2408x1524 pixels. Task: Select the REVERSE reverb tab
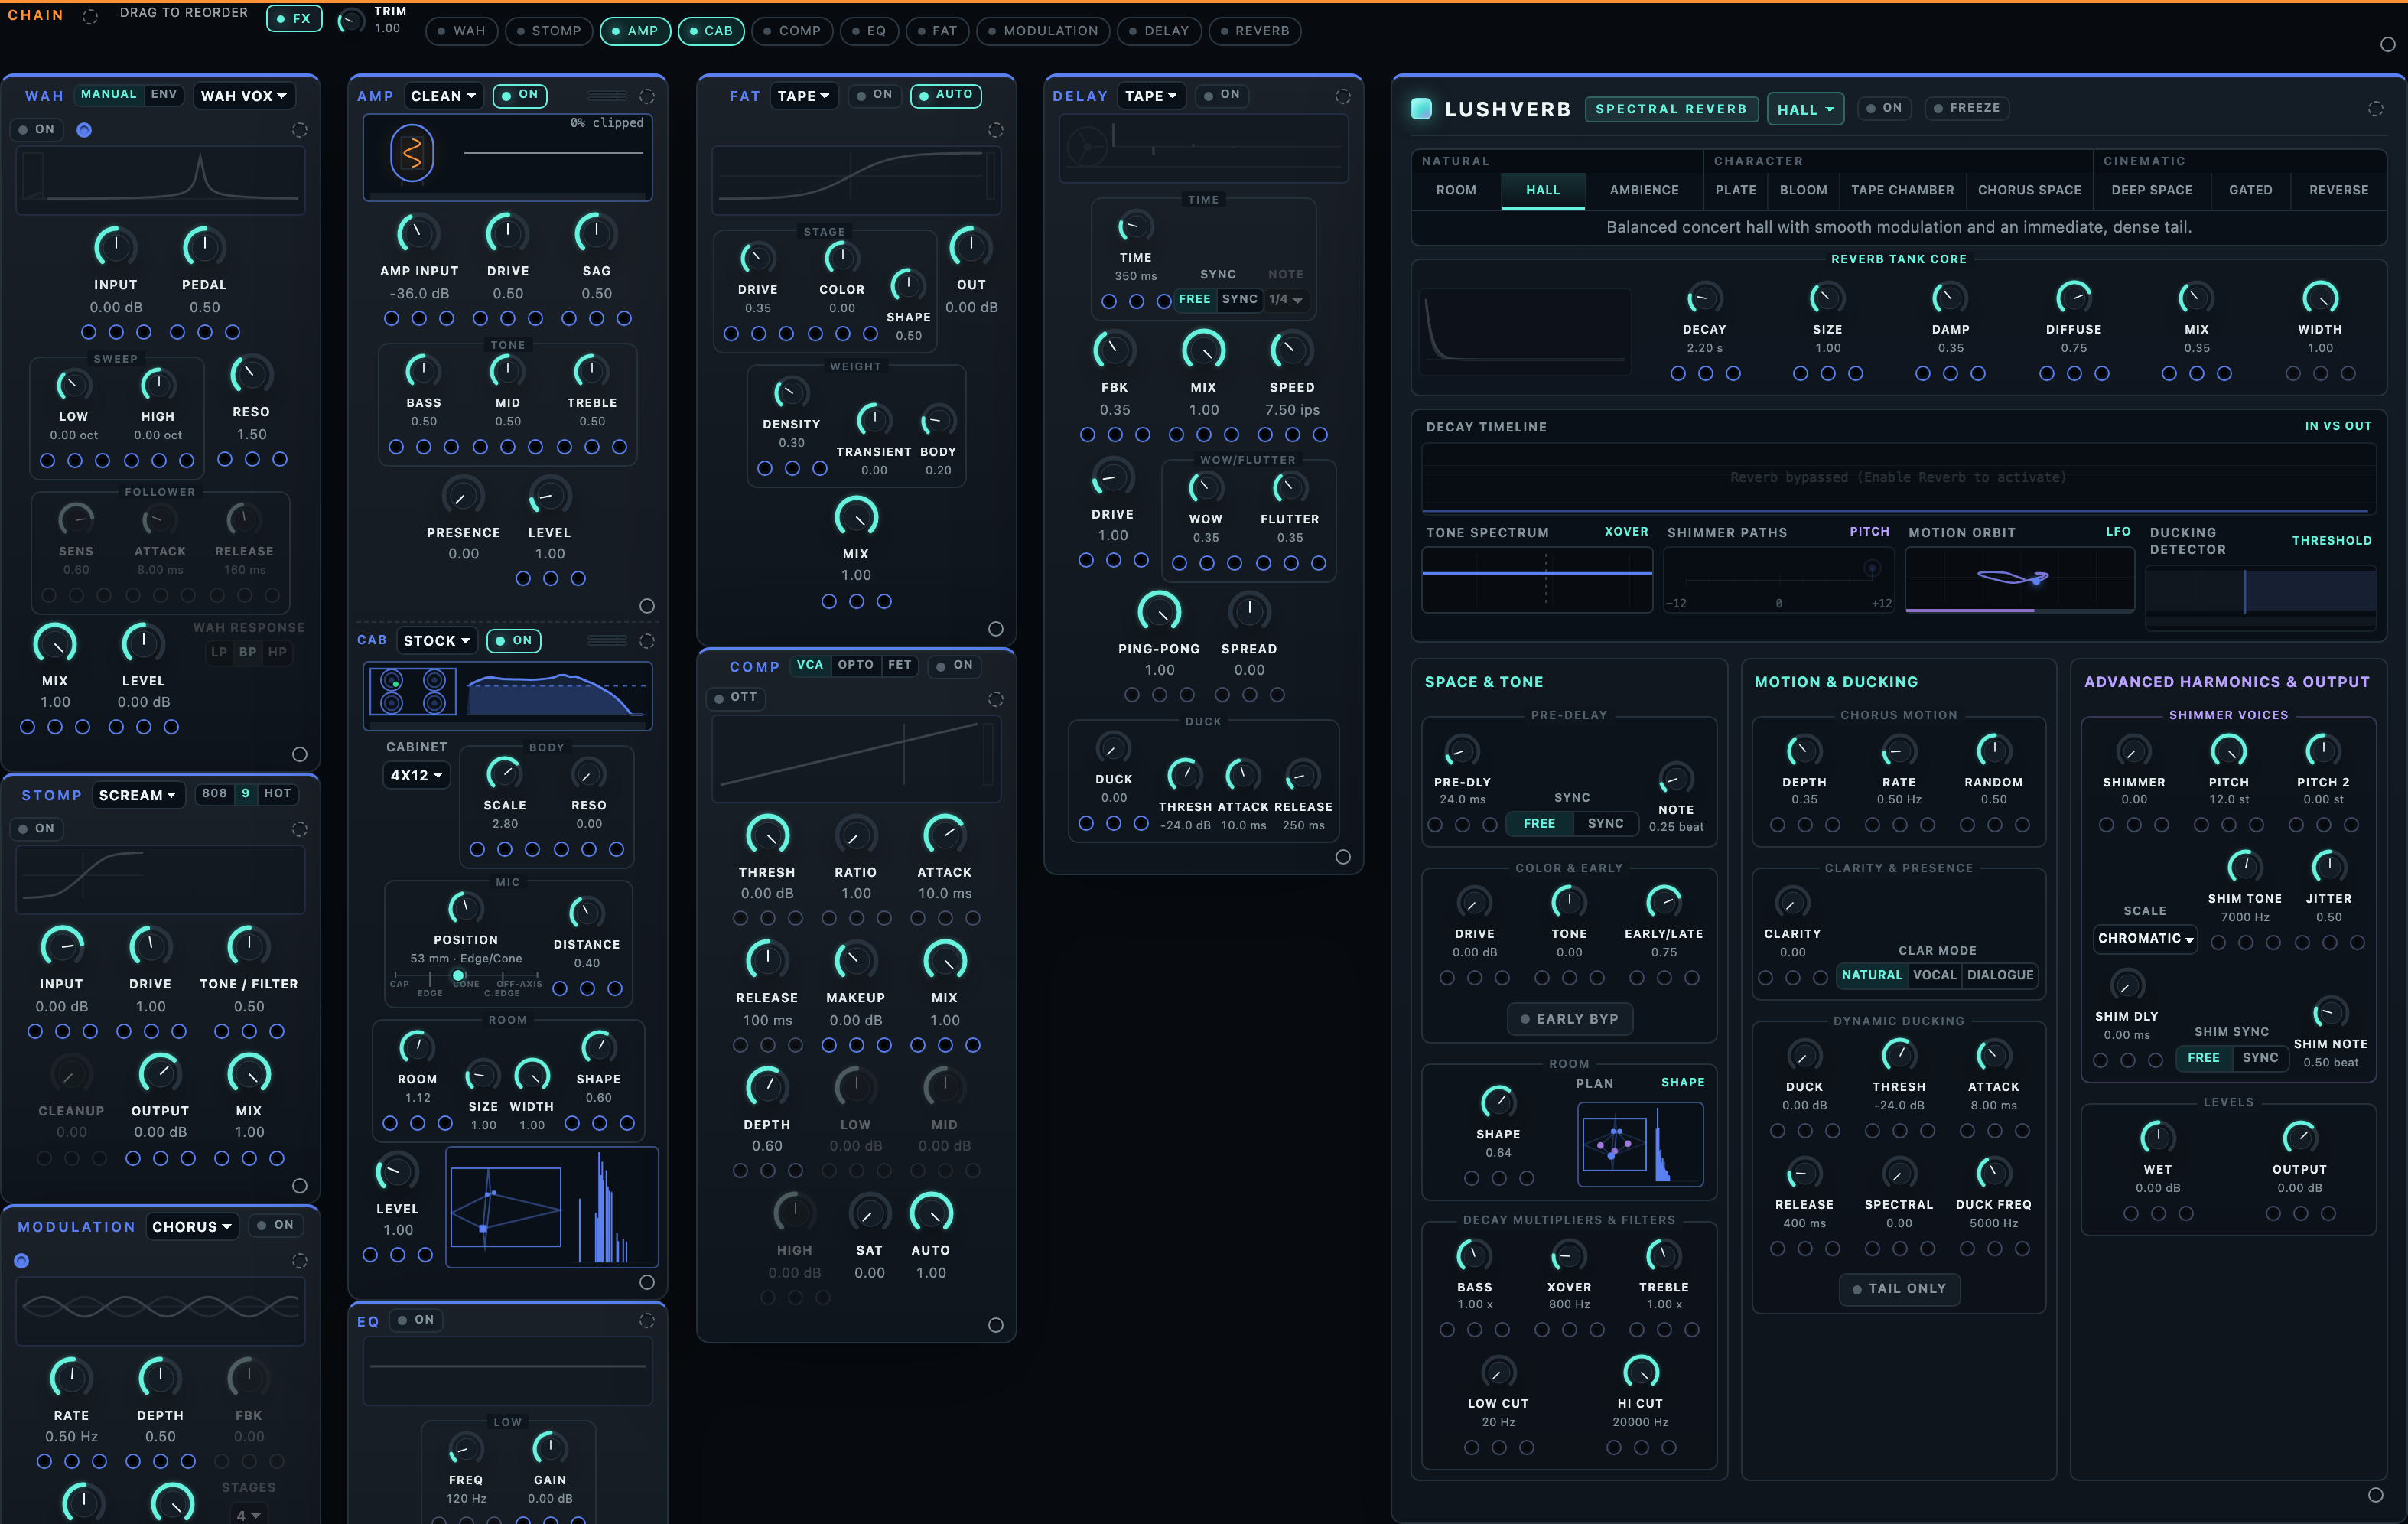[x=2338, y=190]
